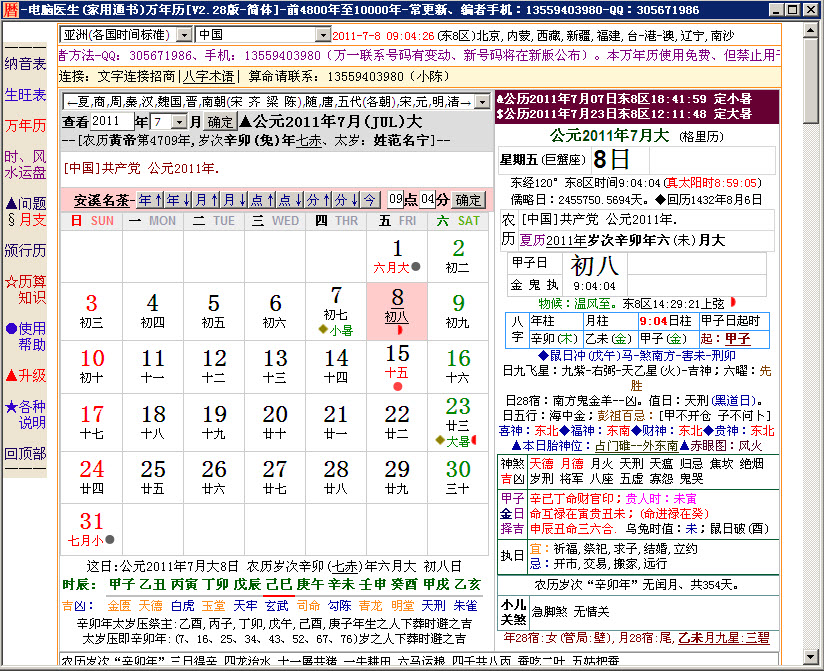The image size is (824, 671).
Task: Expand the 中国 country dropdown
Action: (322, 35)
